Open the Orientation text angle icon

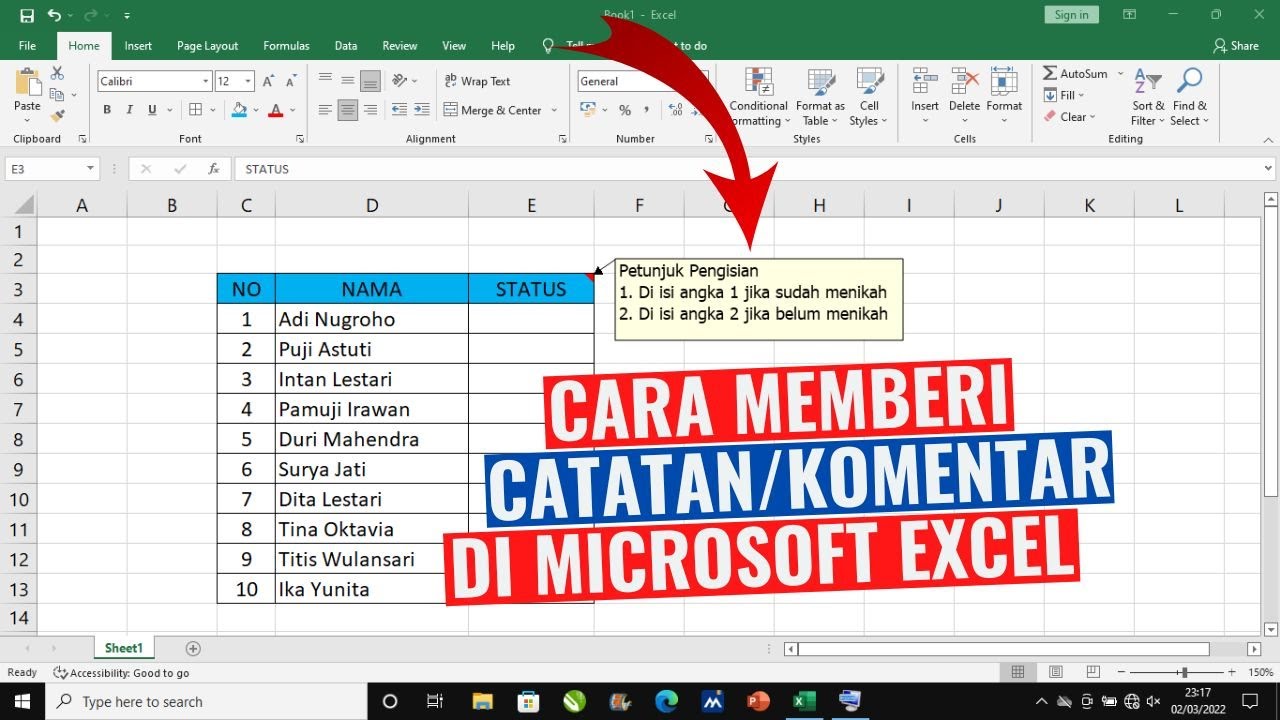400,81
